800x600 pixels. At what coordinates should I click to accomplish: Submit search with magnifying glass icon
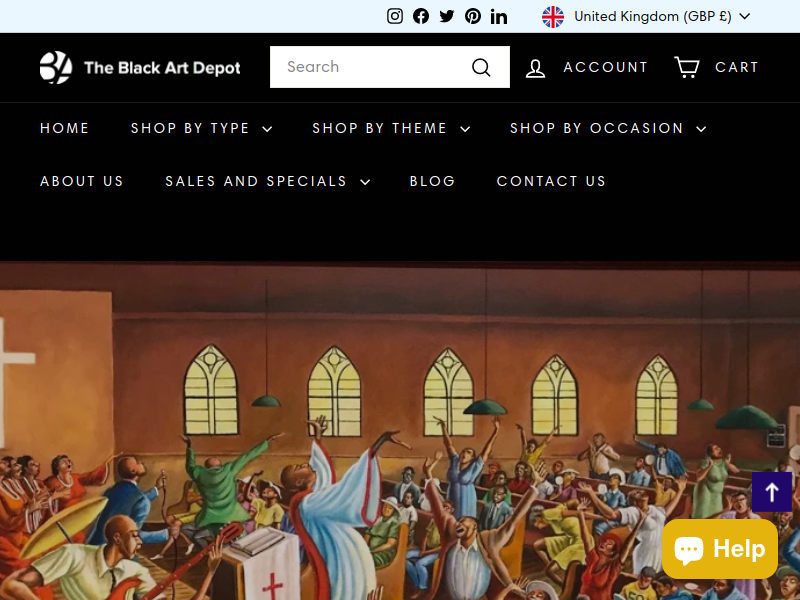[481, 67]
